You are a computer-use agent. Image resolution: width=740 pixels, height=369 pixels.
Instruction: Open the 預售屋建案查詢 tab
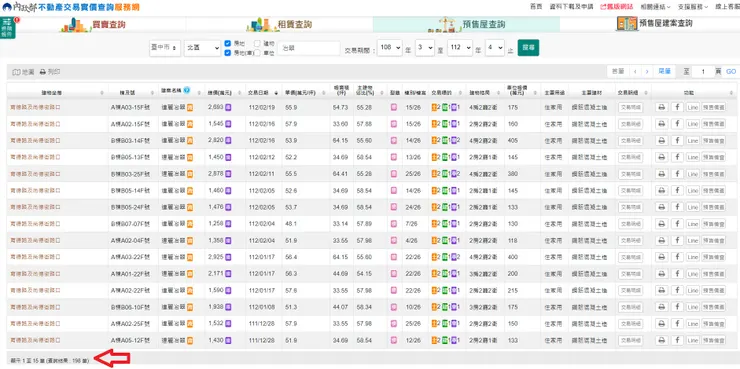[x=655, y=24]
